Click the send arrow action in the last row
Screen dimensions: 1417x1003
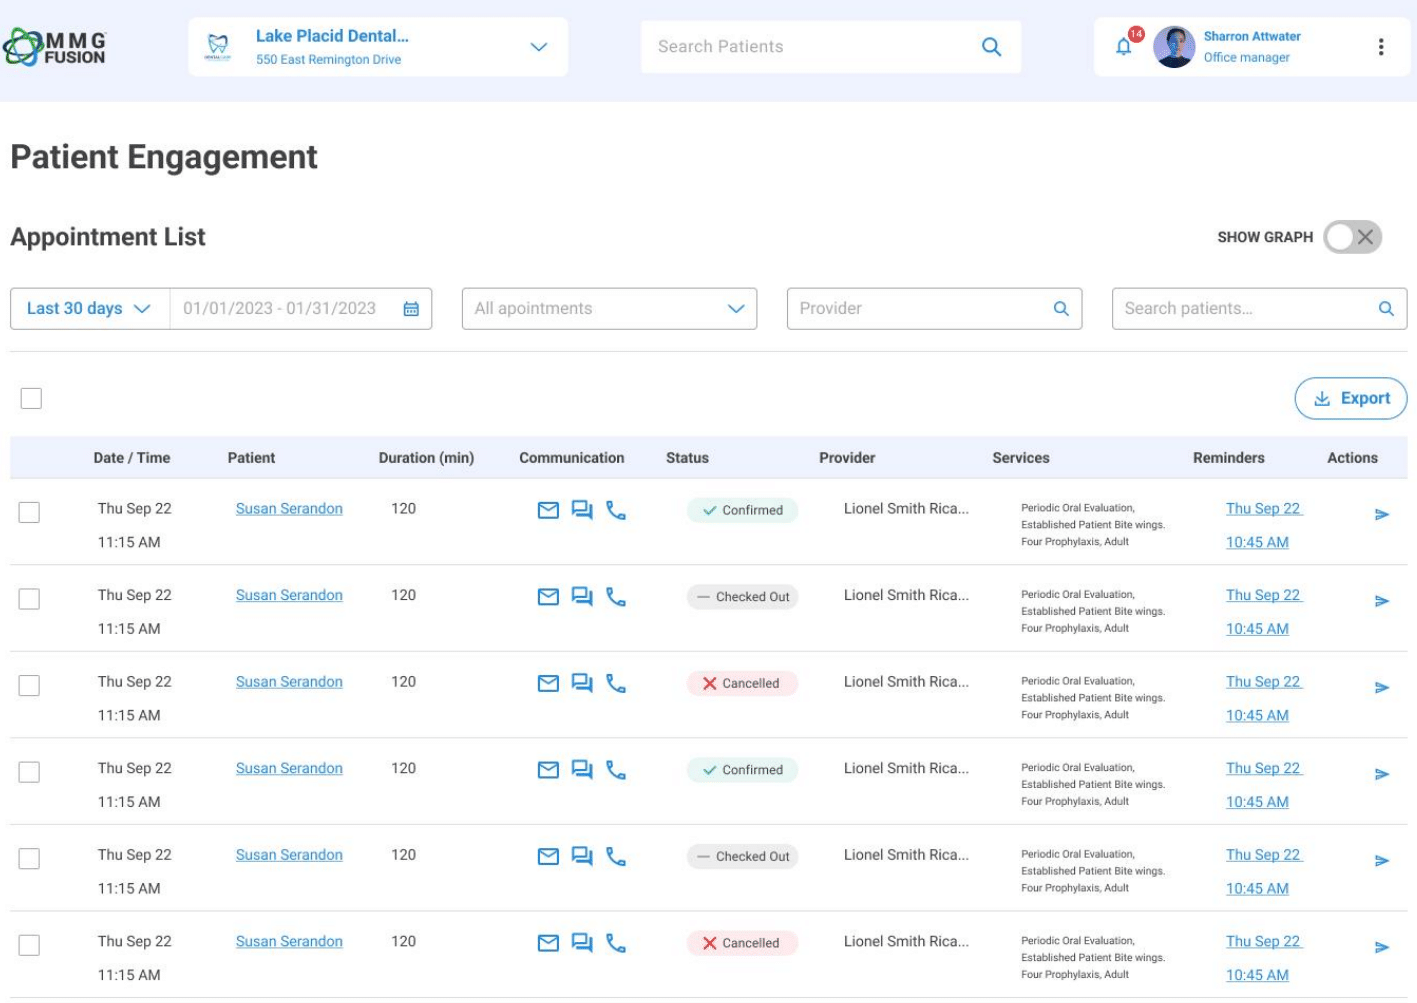tap(1381, 947)
